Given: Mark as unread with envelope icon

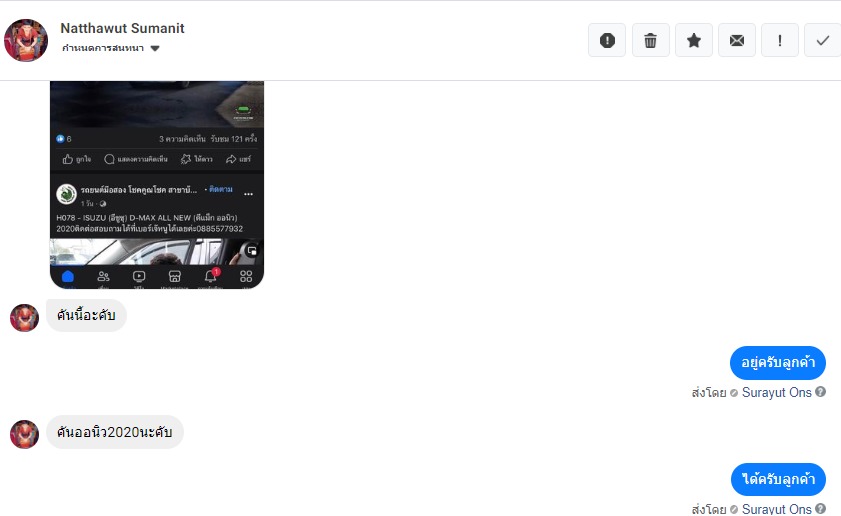Looking at the screenshot, I should [737, 40].
